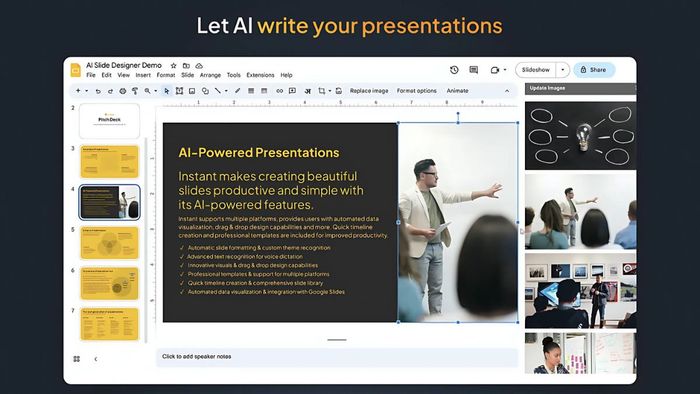700x394 pixels.
Task: Hide the menus with collapse chevron
Action: pos(507,91)
